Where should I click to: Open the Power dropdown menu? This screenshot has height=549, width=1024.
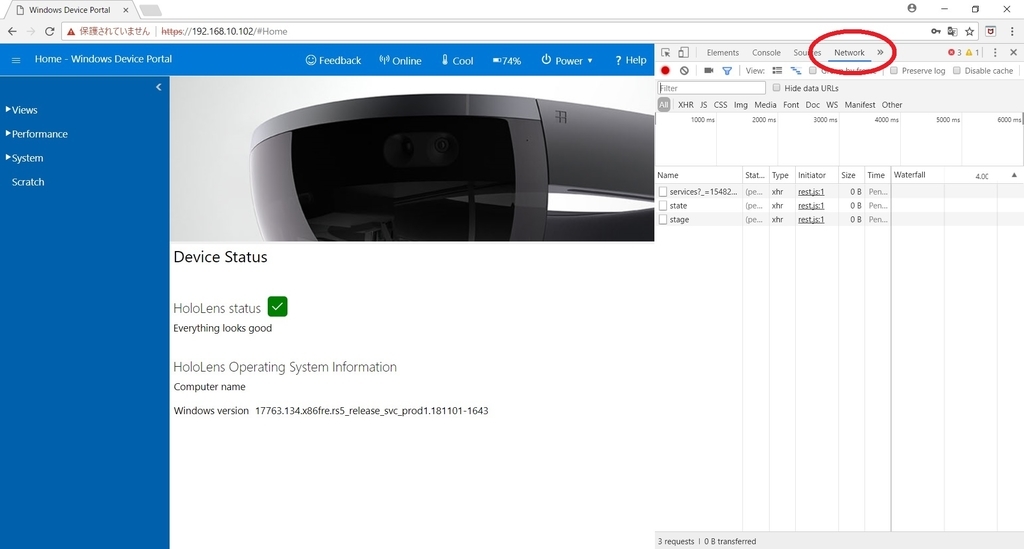pyautogui.click(x=567, y=60)
